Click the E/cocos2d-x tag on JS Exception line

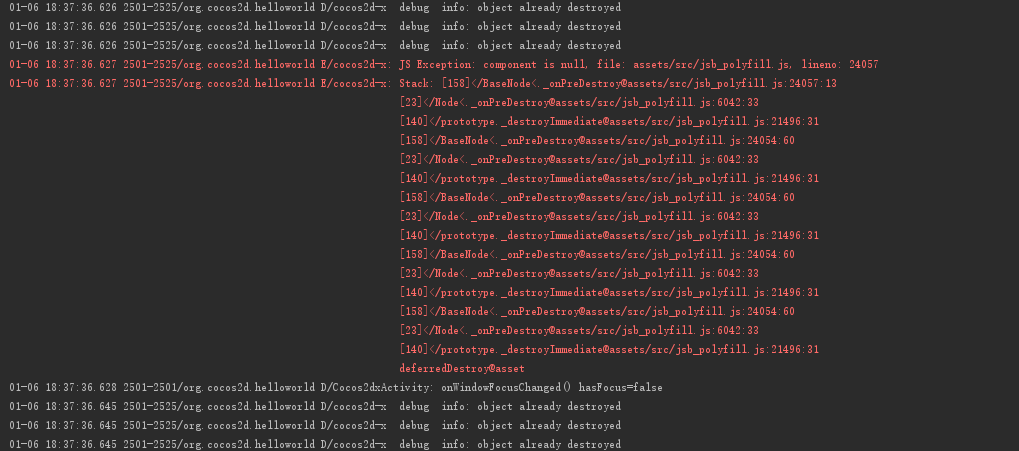tap(354, 64)
